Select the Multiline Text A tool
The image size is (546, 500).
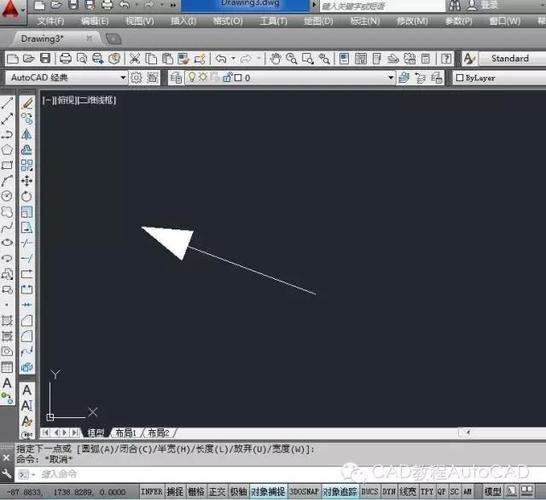[x=7, y=383]
